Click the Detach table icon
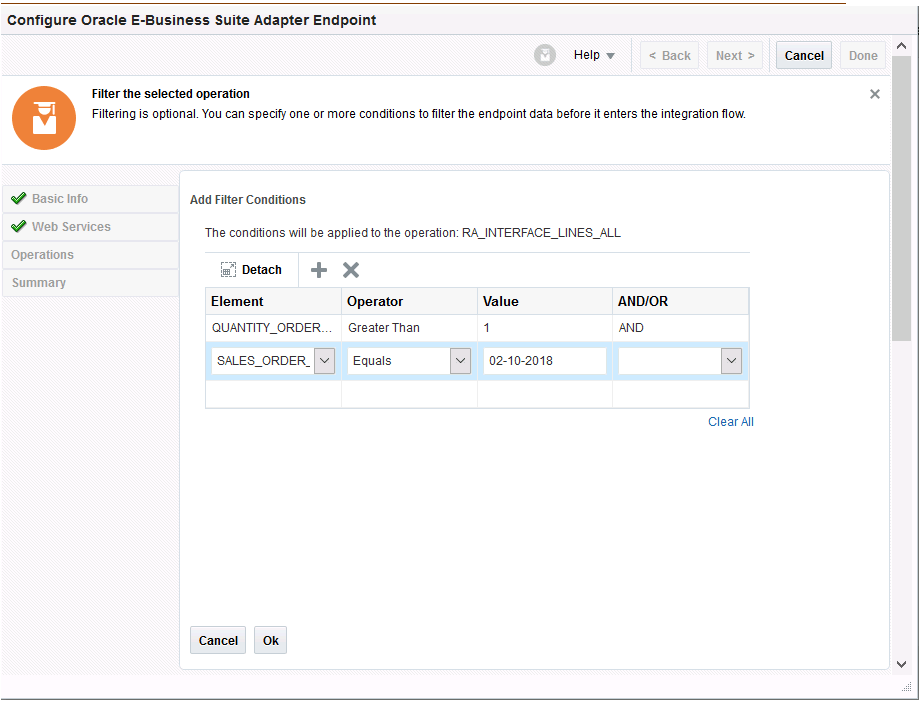This screenshot has width=922, height=702. coord(251,270)
